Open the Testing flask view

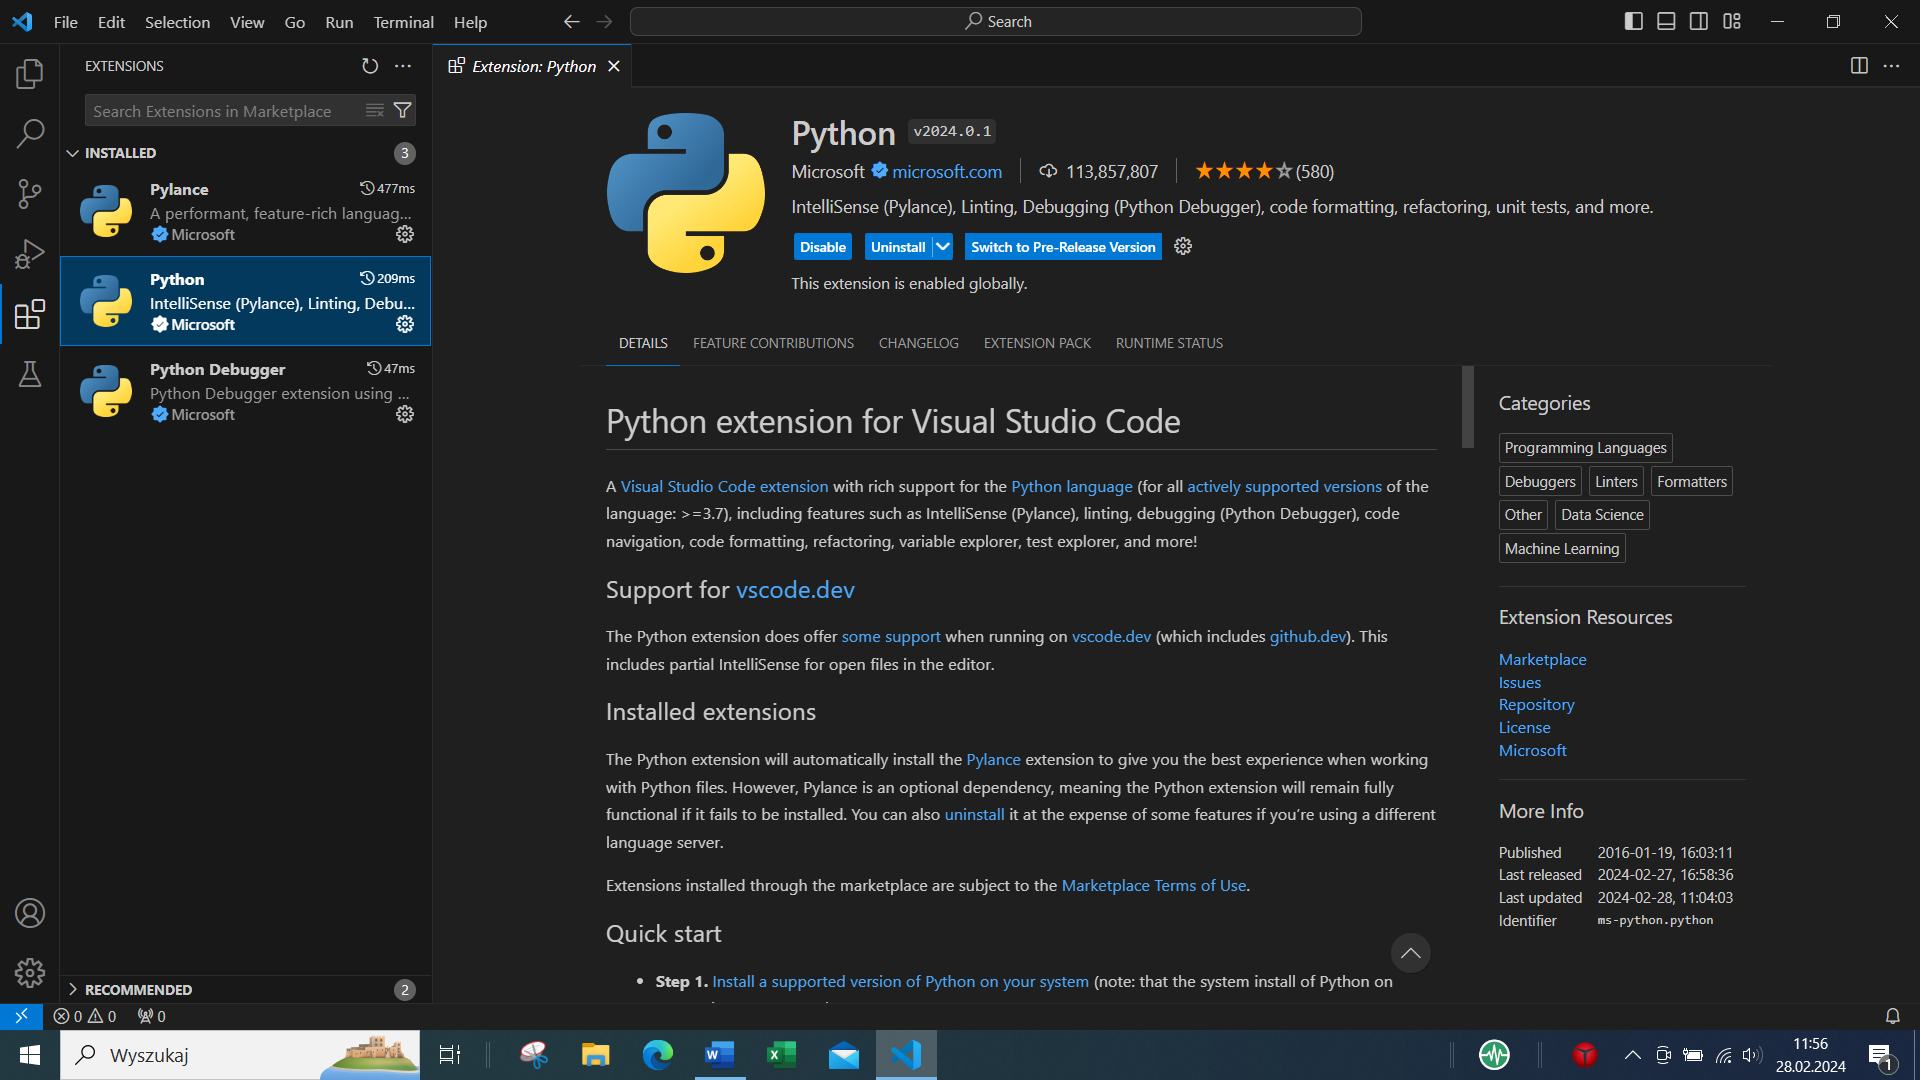30,374
